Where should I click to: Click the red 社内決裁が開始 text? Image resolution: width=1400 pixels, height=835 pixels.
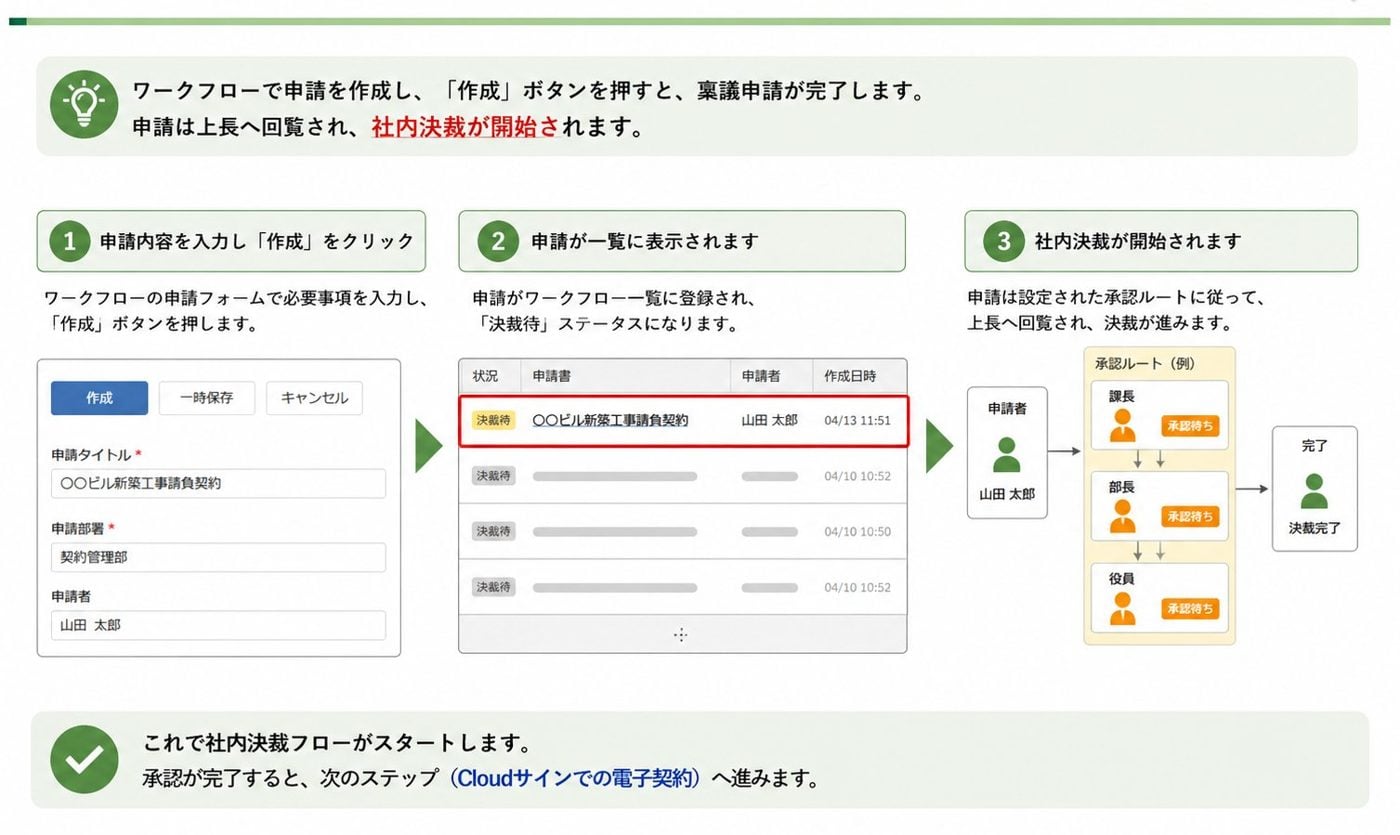pos(465,129)
